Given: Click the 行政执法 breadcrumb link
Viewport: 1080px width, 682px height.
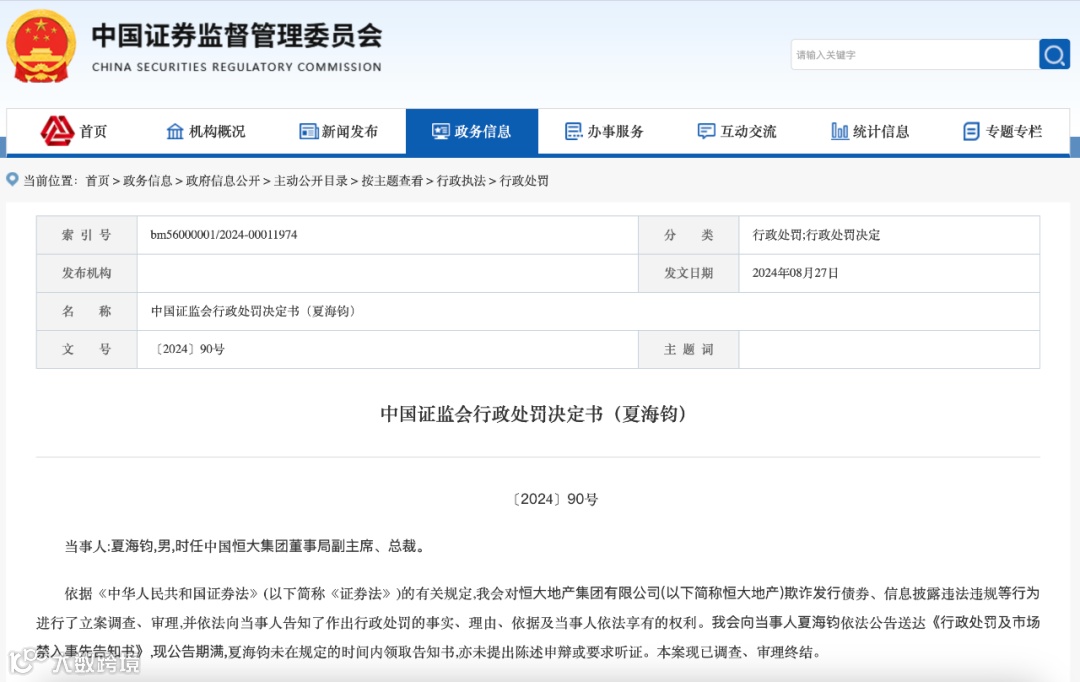Looking at the screenshot, I should (x=461, y=180).
